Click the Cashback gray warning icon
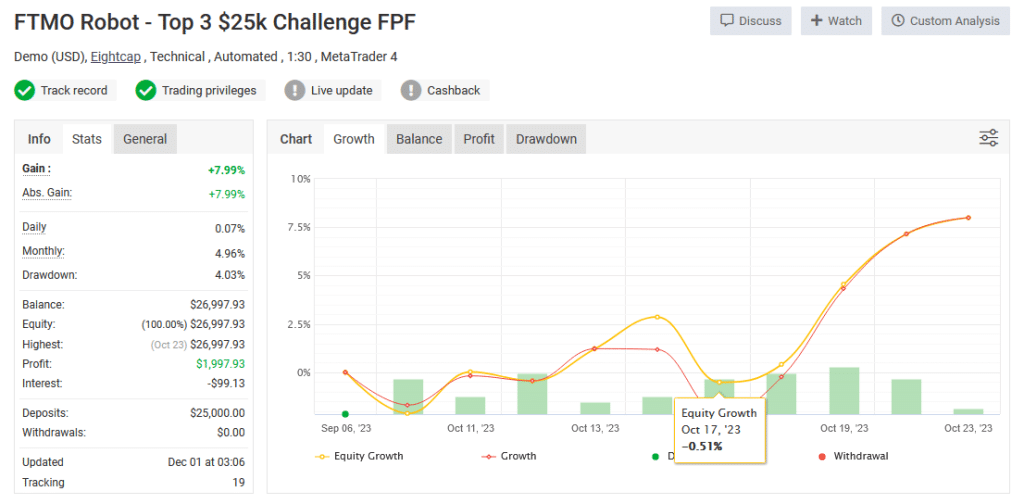This screenshot has height=504, width=1024. [x=411, y=90]
